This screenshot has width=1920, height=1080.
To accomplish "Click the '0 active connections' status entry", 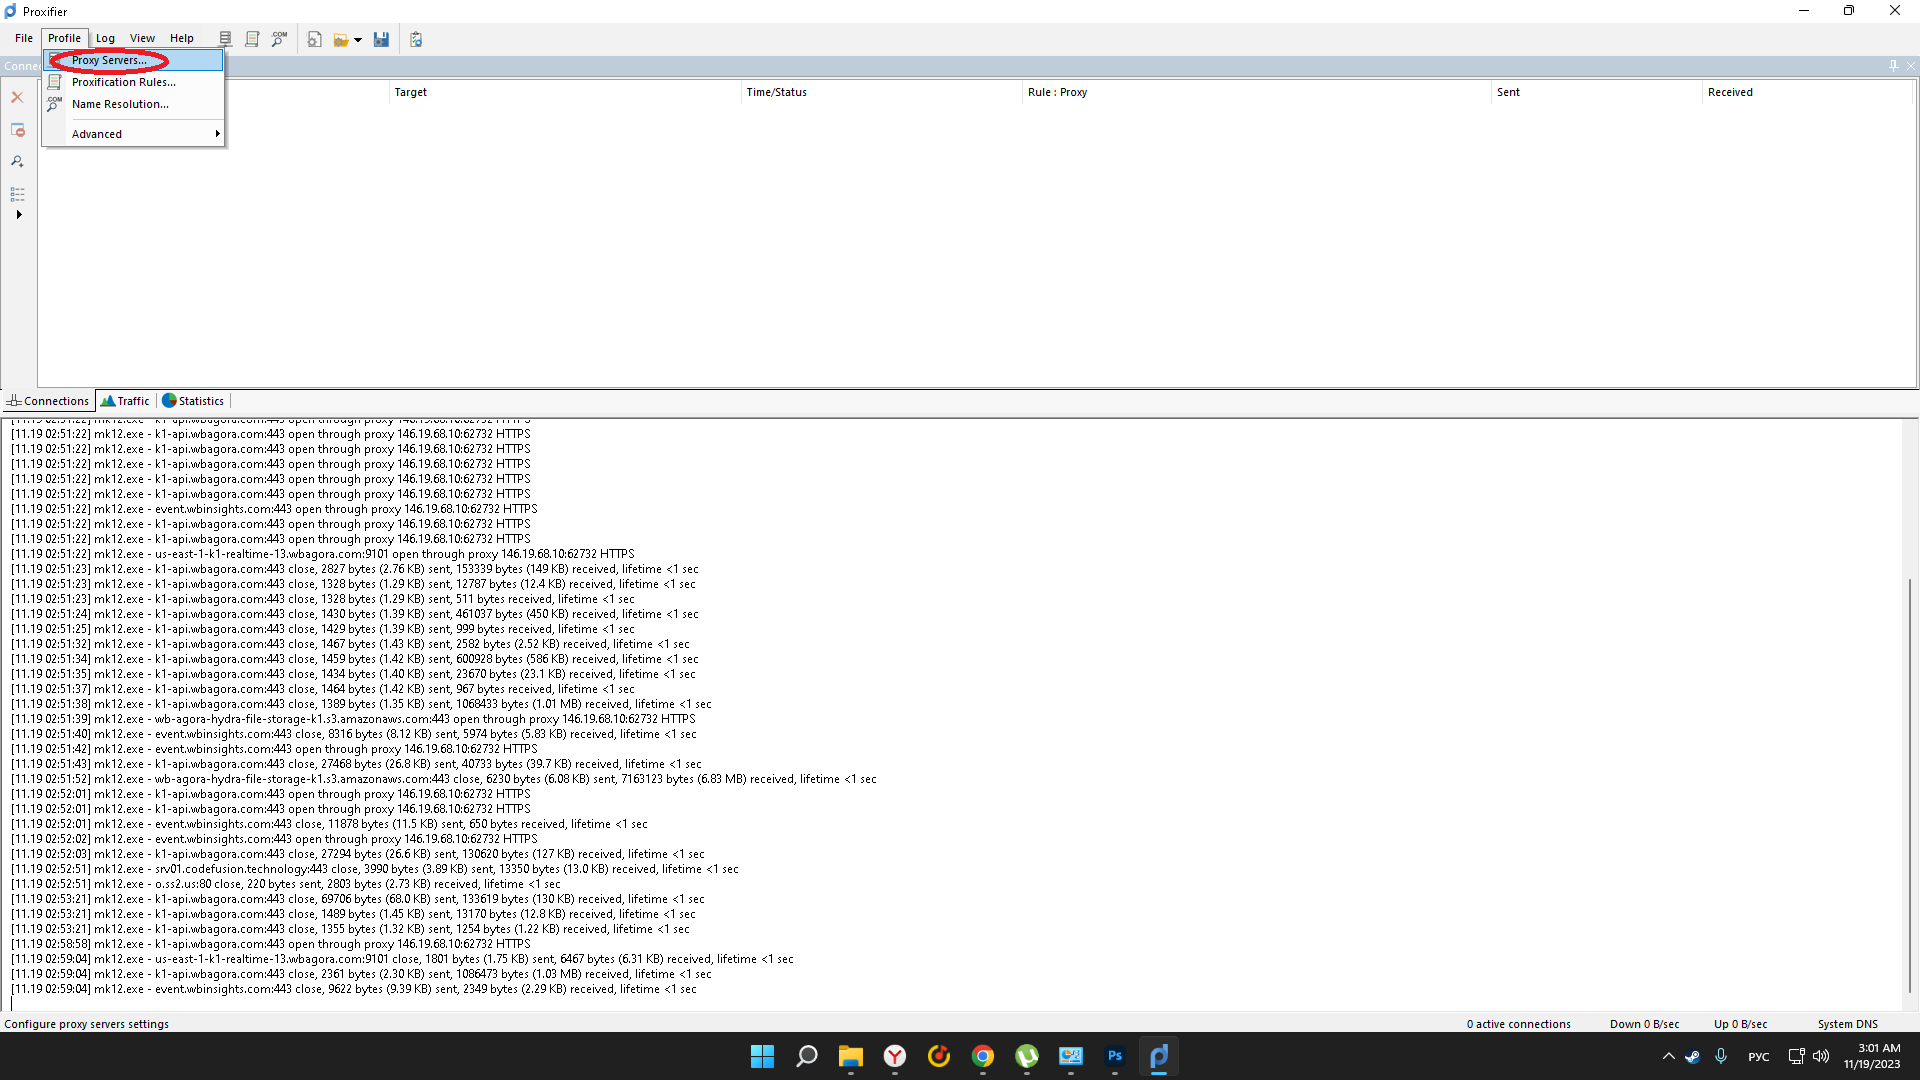I will coord(1518,1024).
